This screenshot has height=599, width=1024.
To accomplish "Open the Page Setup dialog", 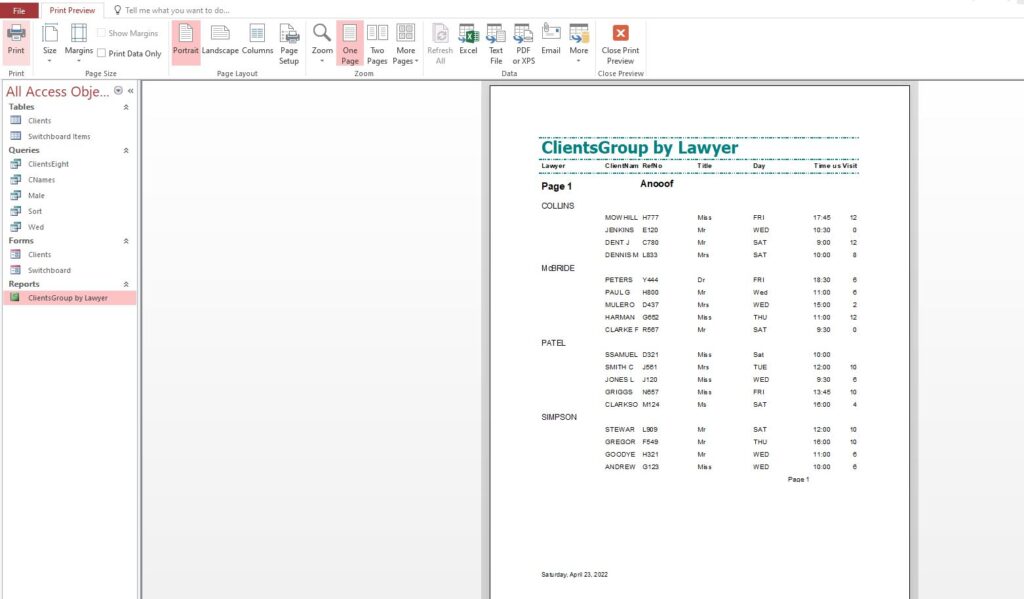I will point(289,43).
